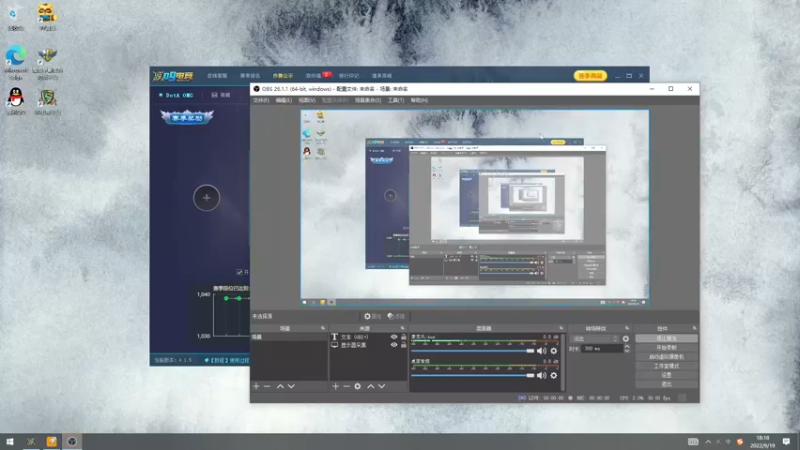The height and width of the screenshot is (450, 800).
Task: Open the orange app icon on the taskbar
Action: (x=52, y=442)
